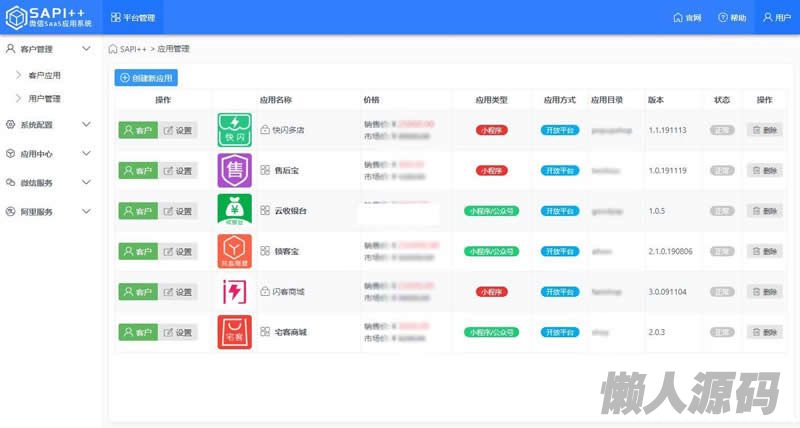
Task: Click 客户 button for 宅客商城
Action: pyautogui.click(x=138, y=332)
